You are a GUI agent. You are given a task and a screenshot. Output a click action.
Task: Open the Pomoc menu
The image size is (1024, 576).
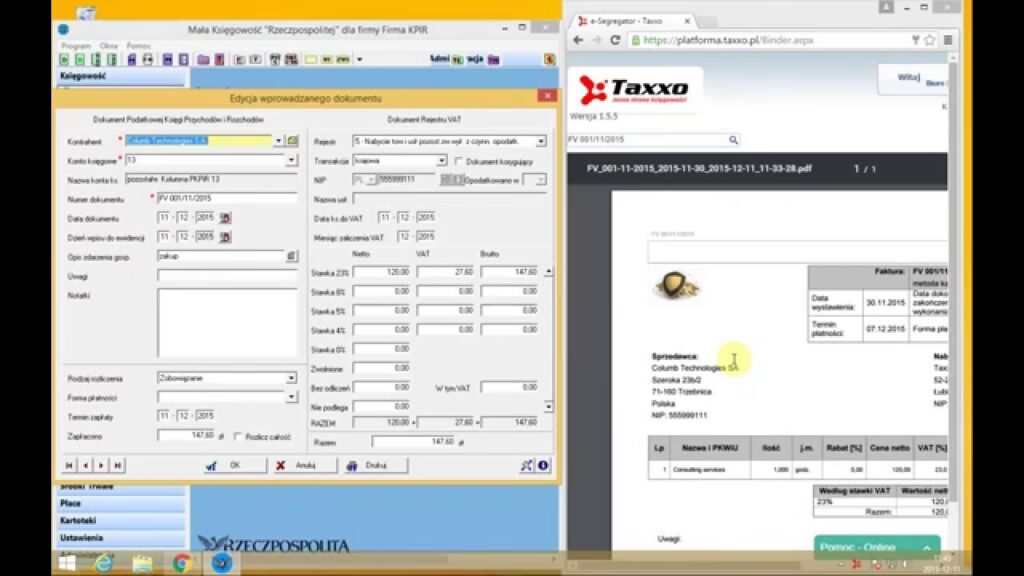pos(139,46)
